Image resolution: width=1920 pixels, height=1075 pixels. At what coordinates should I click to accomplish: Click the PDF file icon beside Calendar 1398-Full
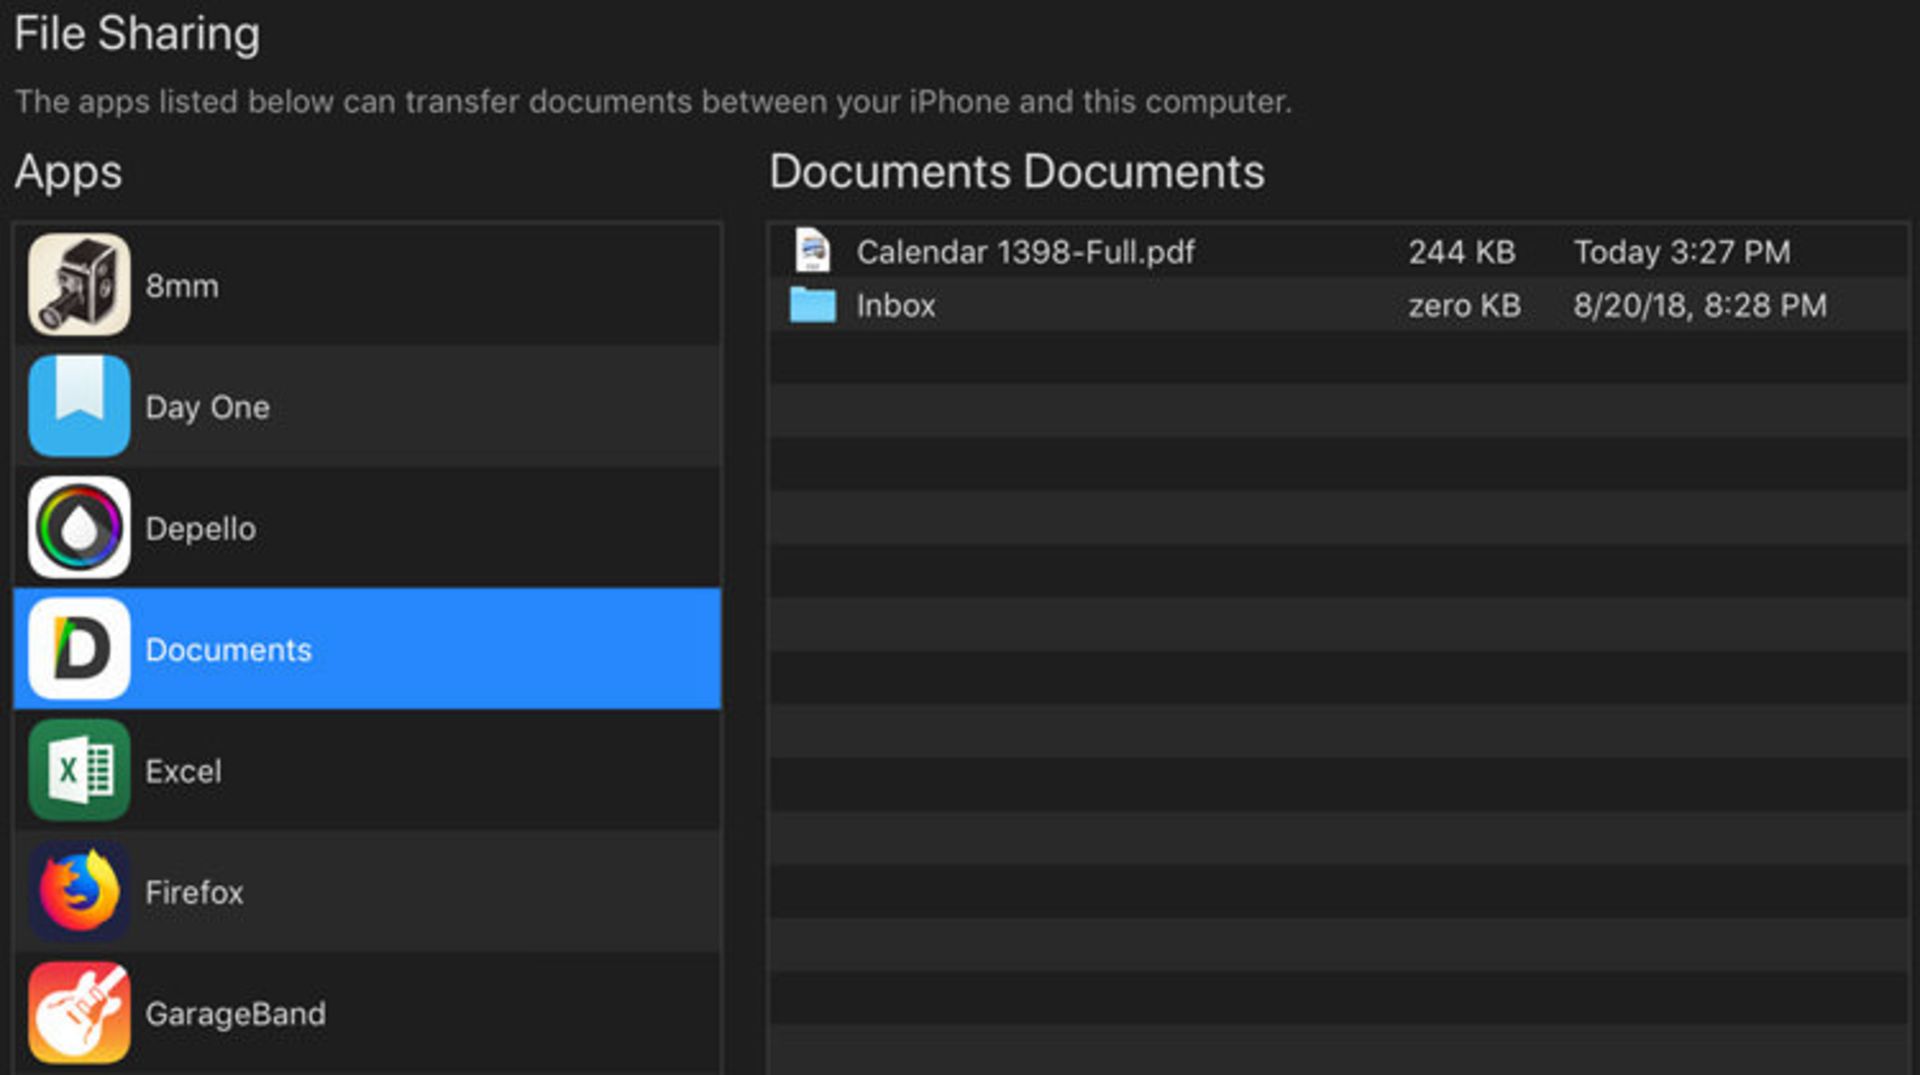(x=812, y=252)
